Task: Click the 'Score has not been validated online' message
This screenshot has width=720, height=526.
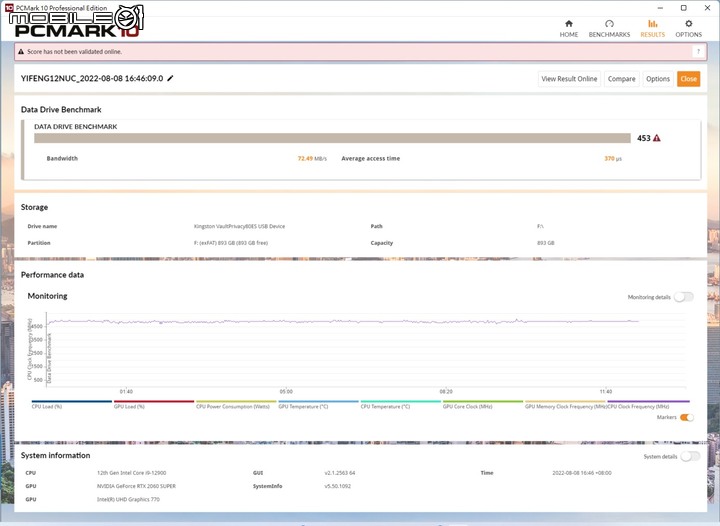Action: 74,51
